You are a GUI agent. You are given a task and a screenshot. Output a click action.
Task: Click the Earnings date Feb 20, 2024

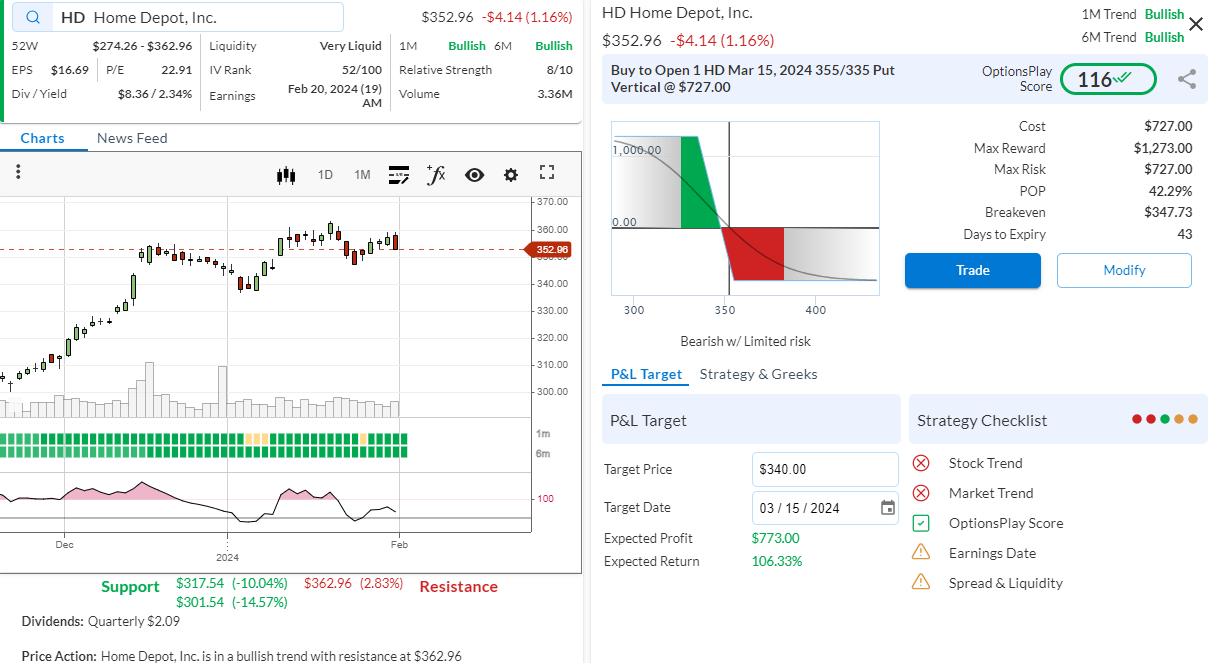[335, 95]
